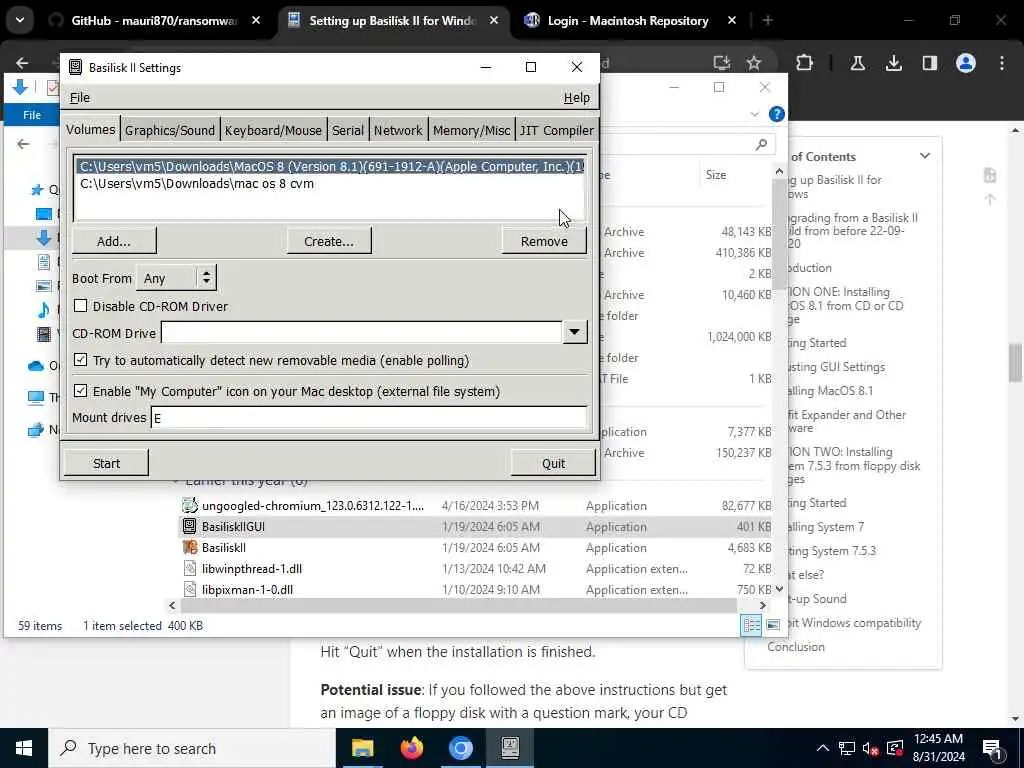Open the Help menu in Basilisk II Settings

[x=576, y=97]
